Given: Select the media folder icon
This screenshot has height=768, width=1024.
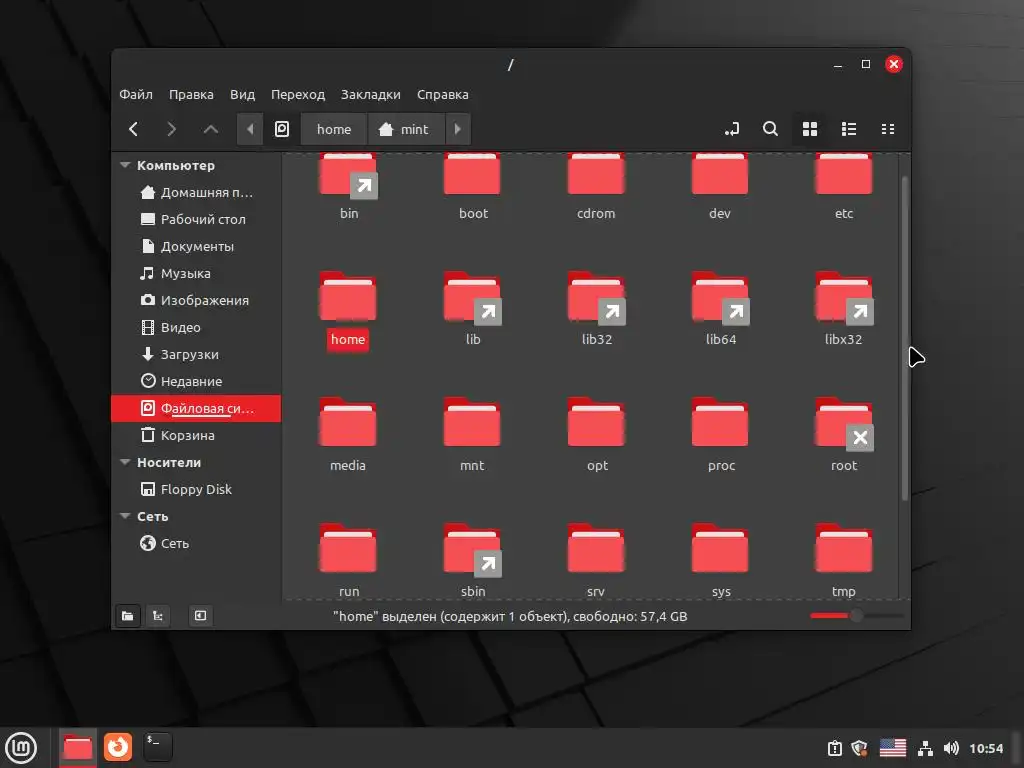Looking at the screenshot, I should click(x=348, y=422).
